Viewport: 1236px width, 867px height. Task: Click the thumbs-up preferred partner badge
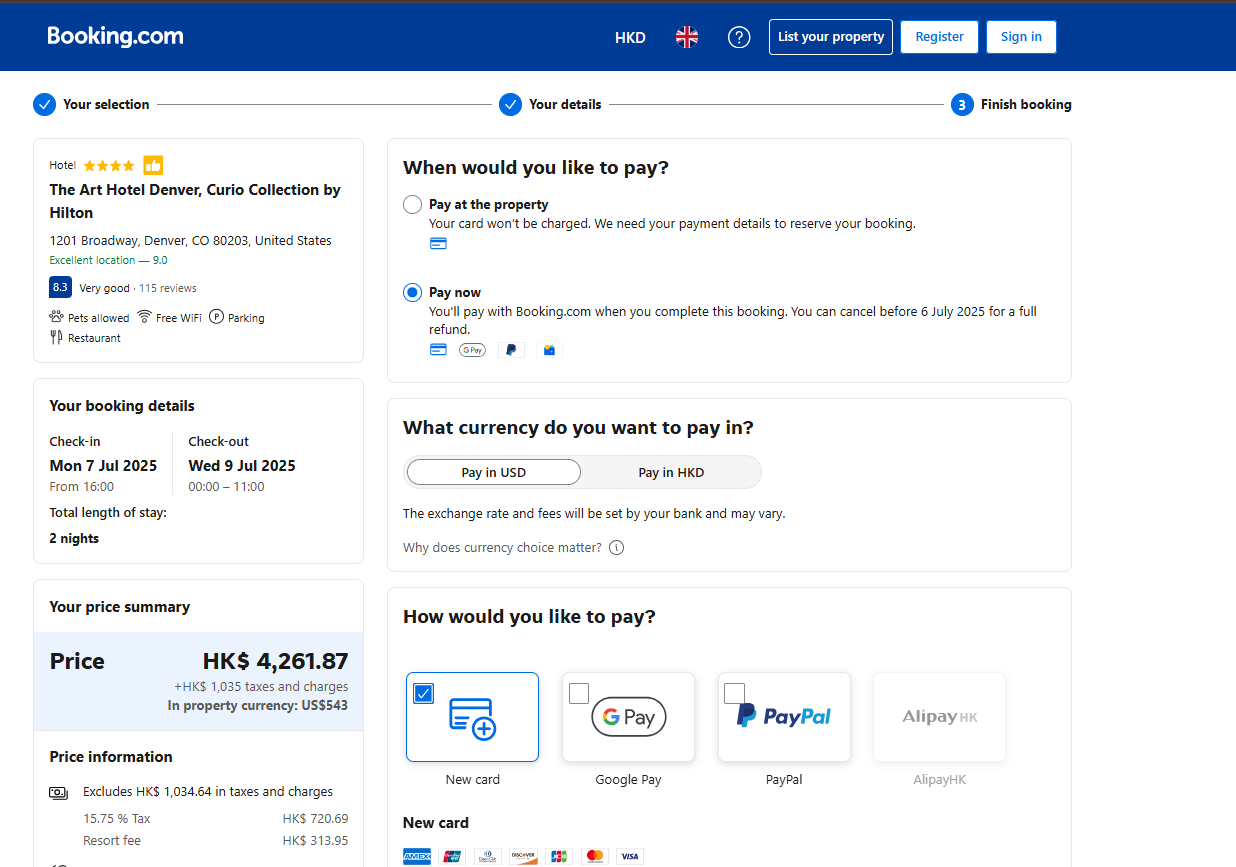pos(153,165)
